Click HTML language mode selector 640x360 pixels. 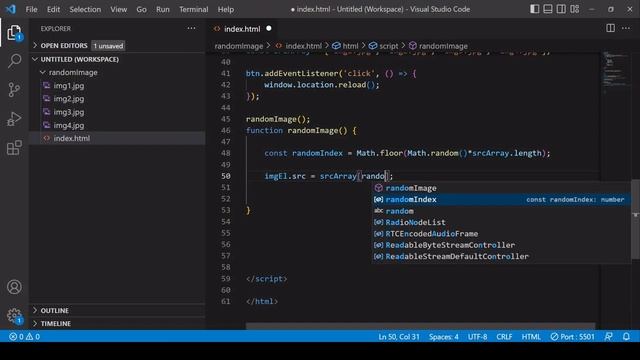point(531,337)
